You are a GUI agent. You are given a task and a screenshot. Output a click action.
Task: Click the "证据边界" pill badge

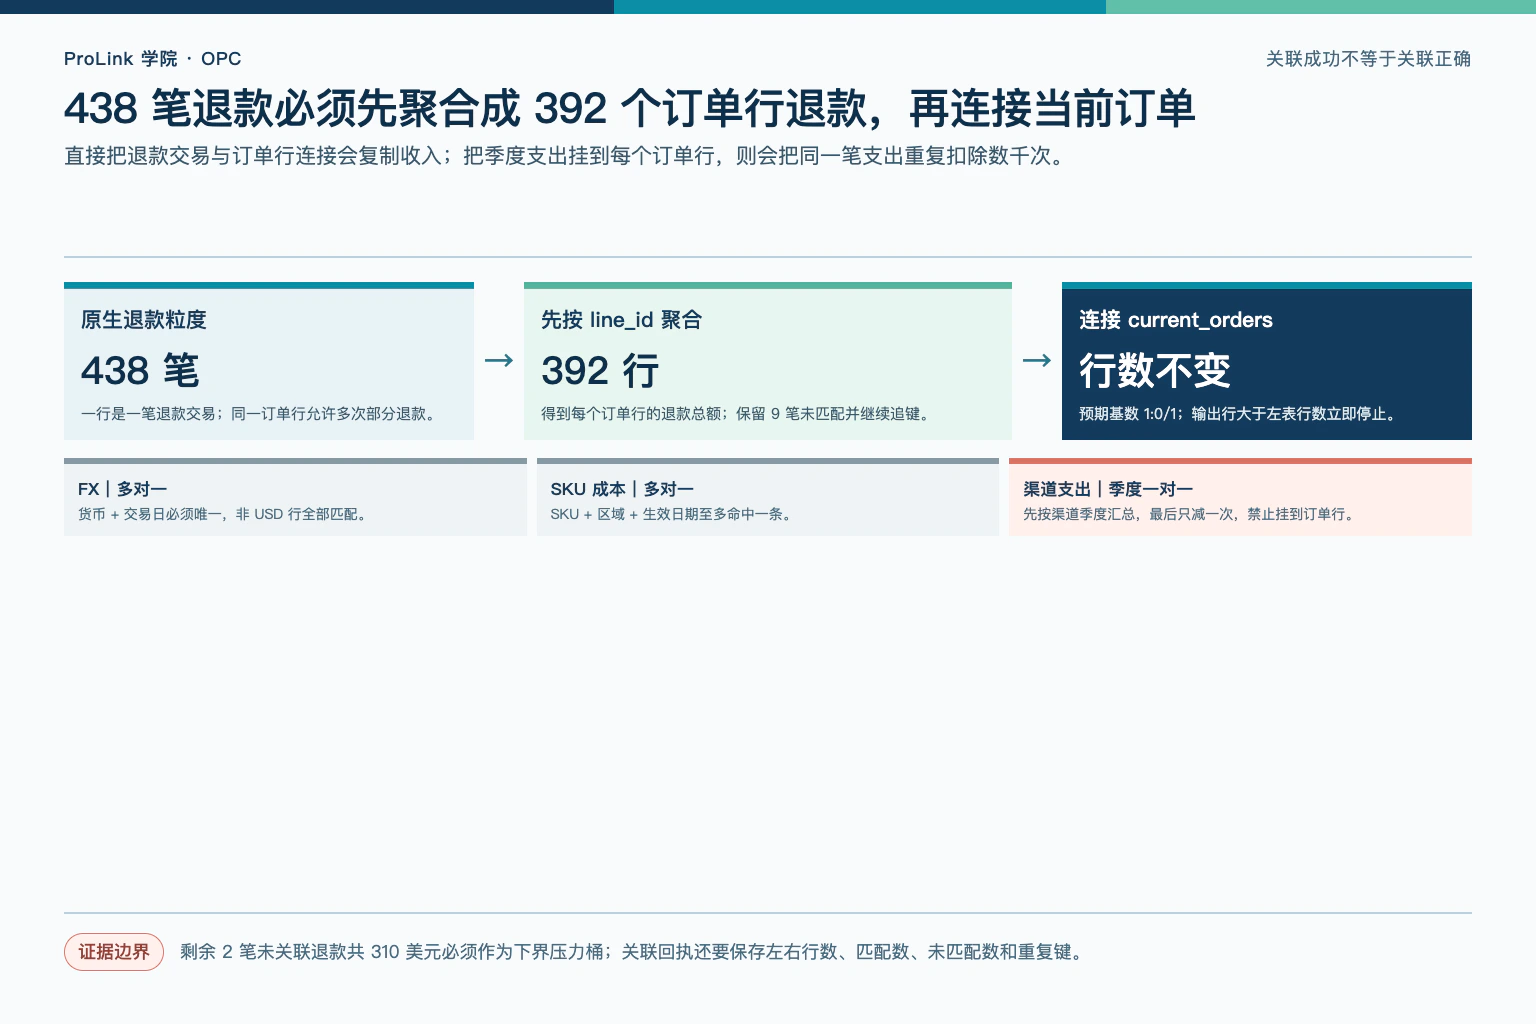(114, 952)
